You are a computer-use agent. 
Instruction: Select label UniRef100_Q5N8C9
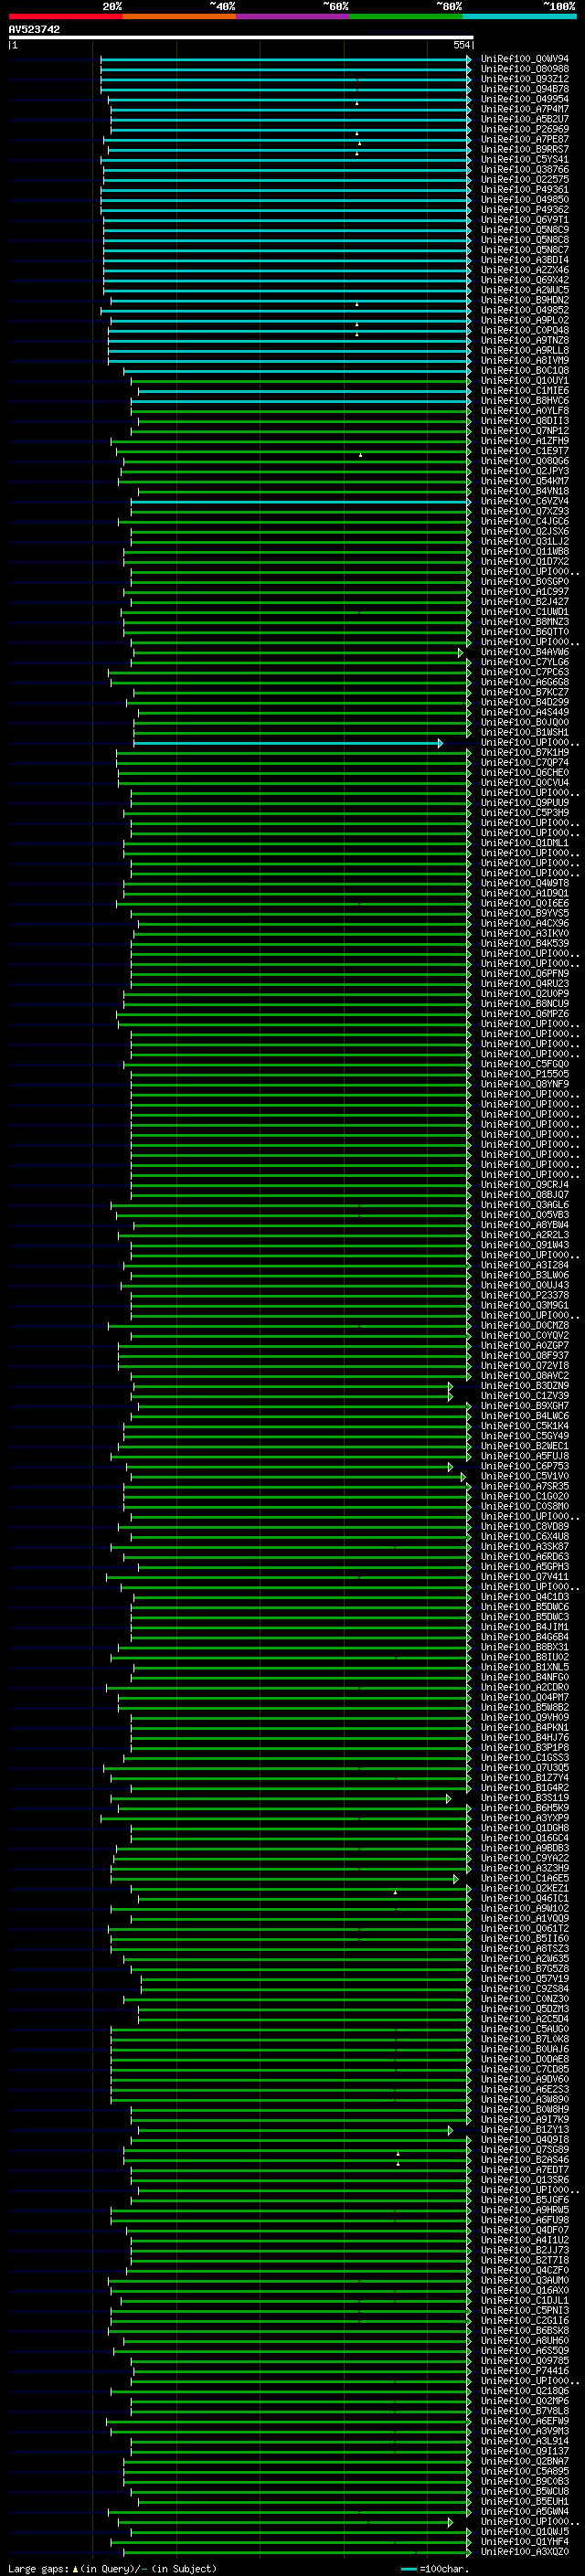[525, 230]
